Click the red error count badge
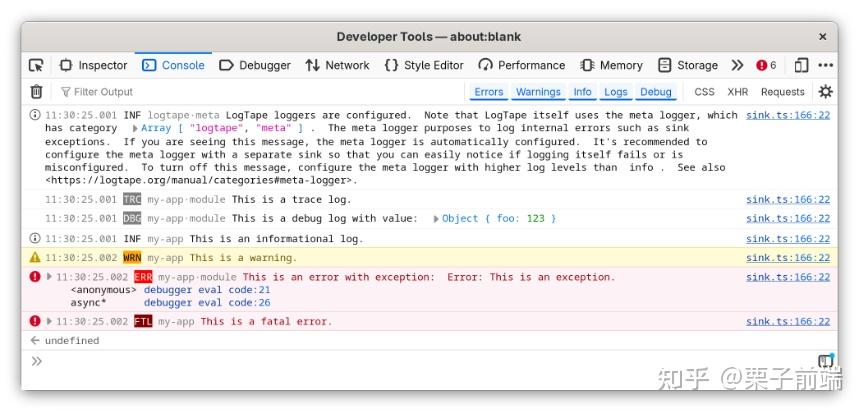 click(x=766, y=66)
